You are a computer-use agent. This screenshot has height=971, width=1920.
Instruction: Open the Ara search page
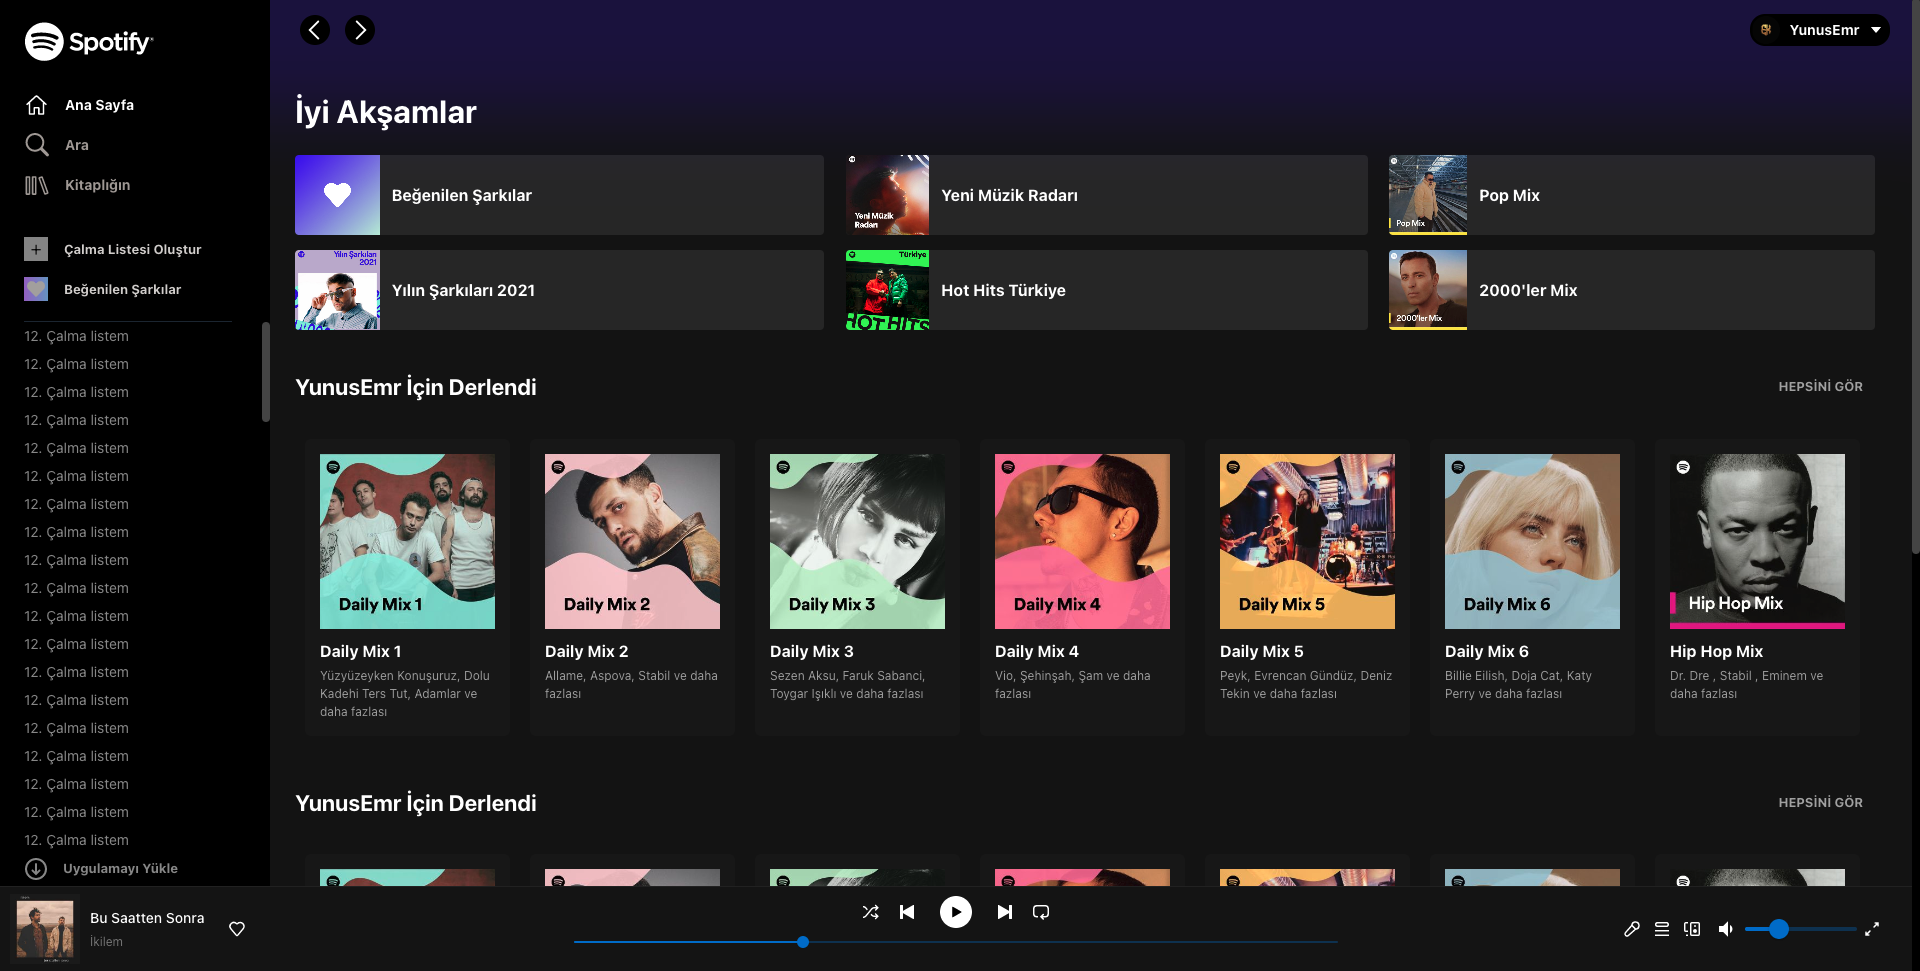(x=57, y=145)
